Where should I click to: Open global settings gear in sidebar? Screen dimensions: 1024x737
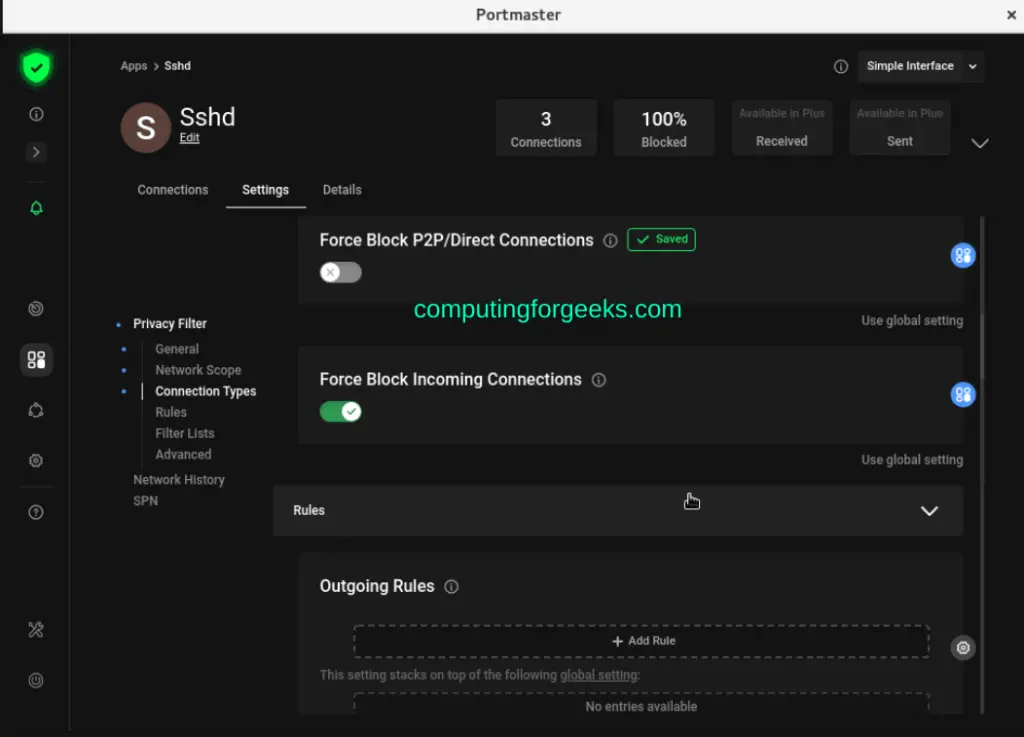tap(36, 461)
